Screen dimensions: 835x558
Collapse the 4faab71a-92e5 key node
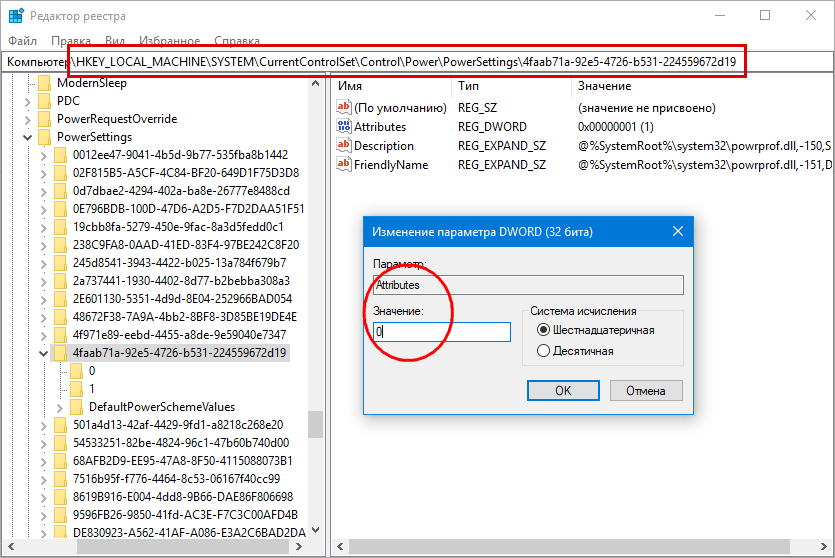(44, 353)
